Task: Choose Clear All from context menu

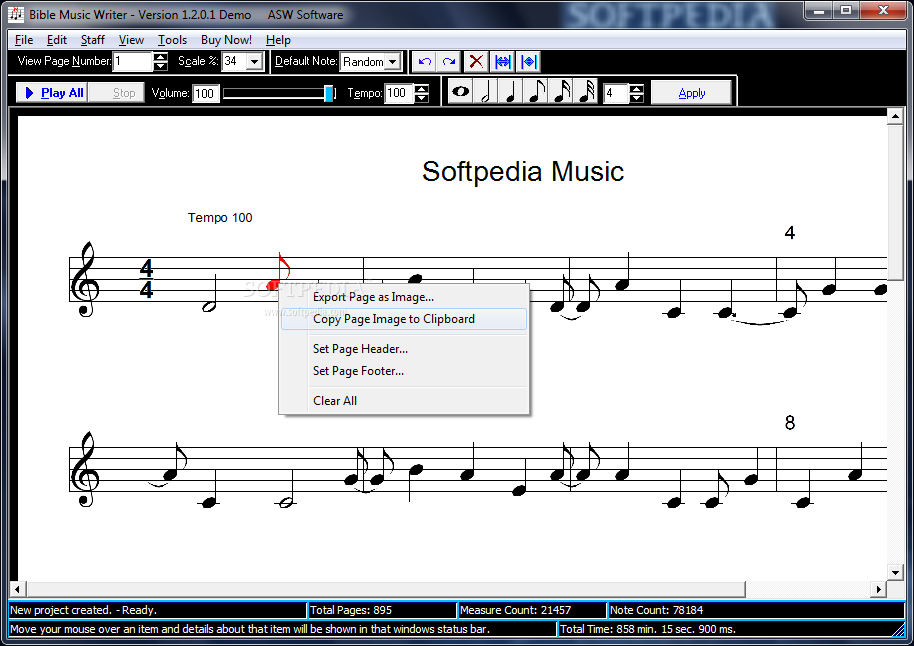Action: 404,401
